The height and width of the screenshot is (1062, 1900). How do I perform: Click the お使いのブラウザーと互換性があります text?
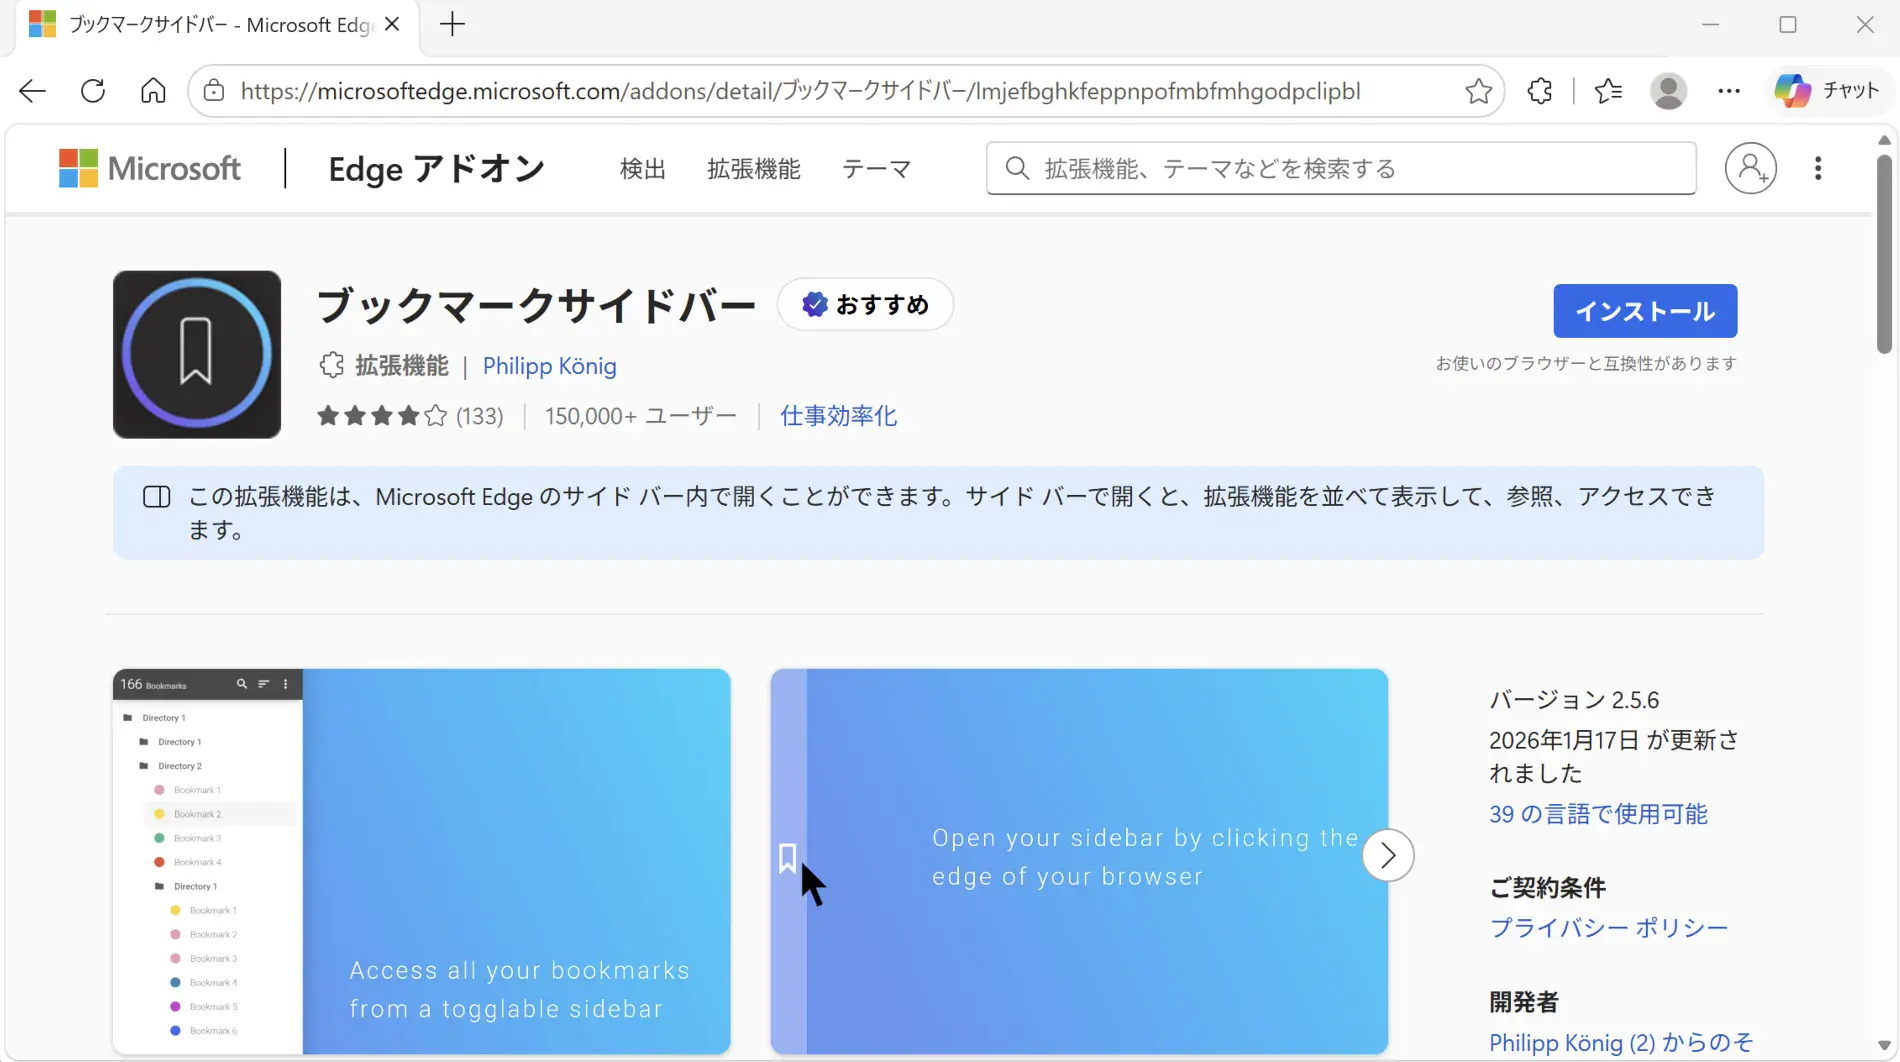(1586, 364)
